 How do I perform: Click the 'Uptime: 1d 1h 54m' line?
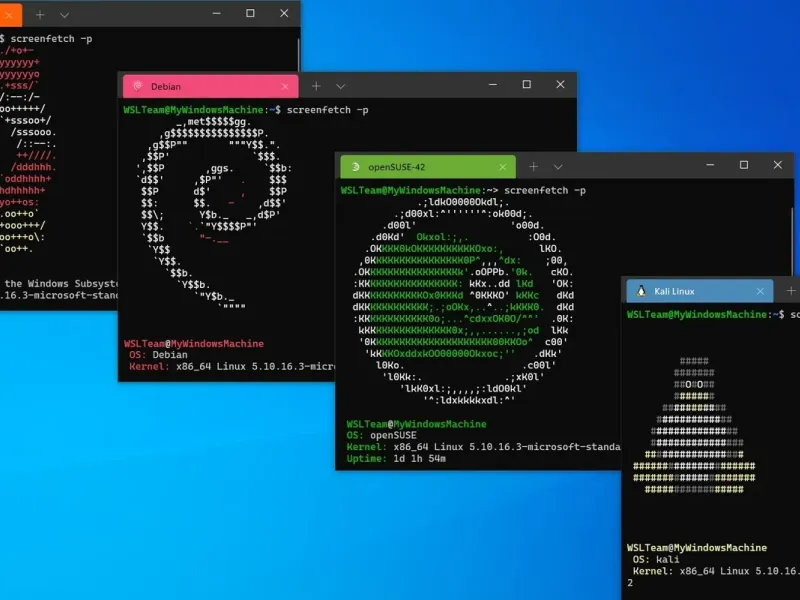click(396, 459)
